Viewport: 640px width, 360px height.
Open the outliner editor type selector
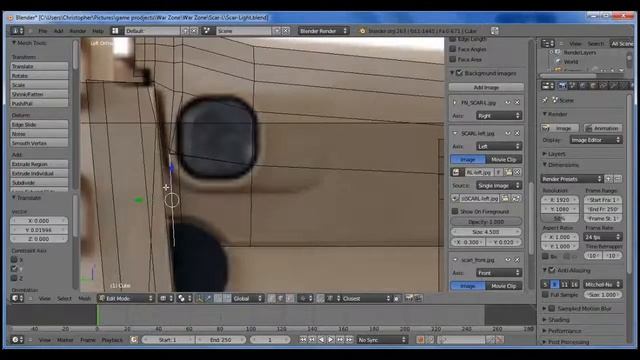[x=547, y=43]
